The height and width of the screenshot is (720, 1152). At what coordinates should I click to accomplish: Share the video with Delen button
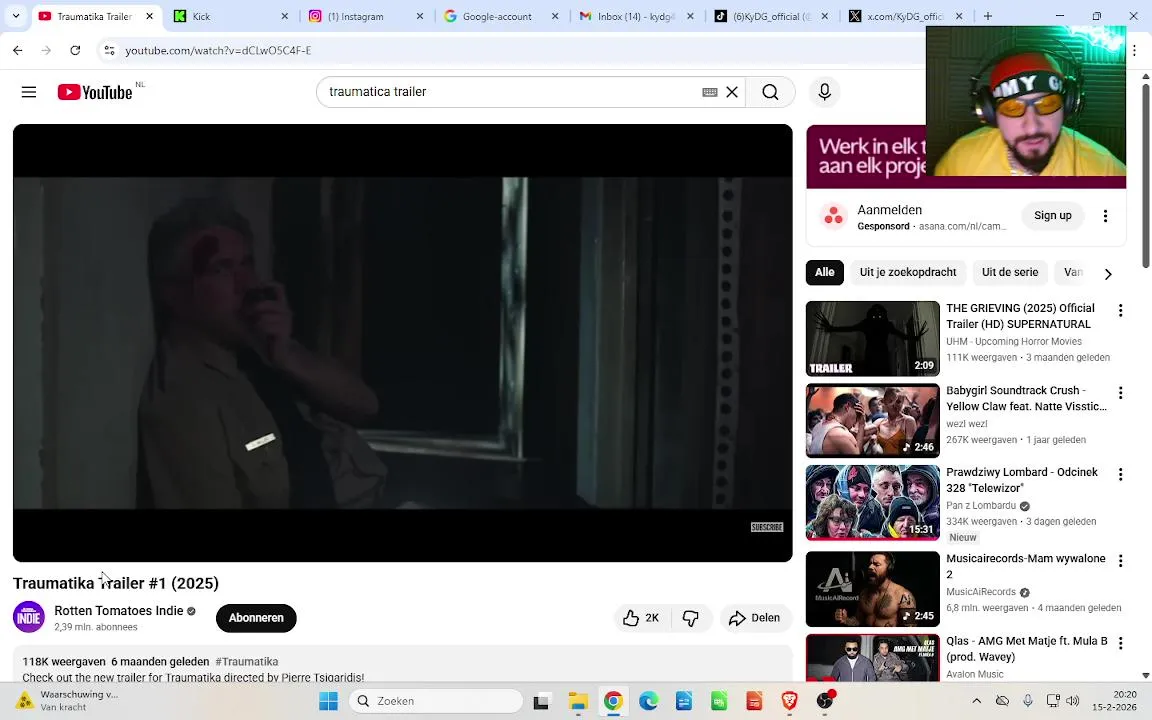(755, 618)
